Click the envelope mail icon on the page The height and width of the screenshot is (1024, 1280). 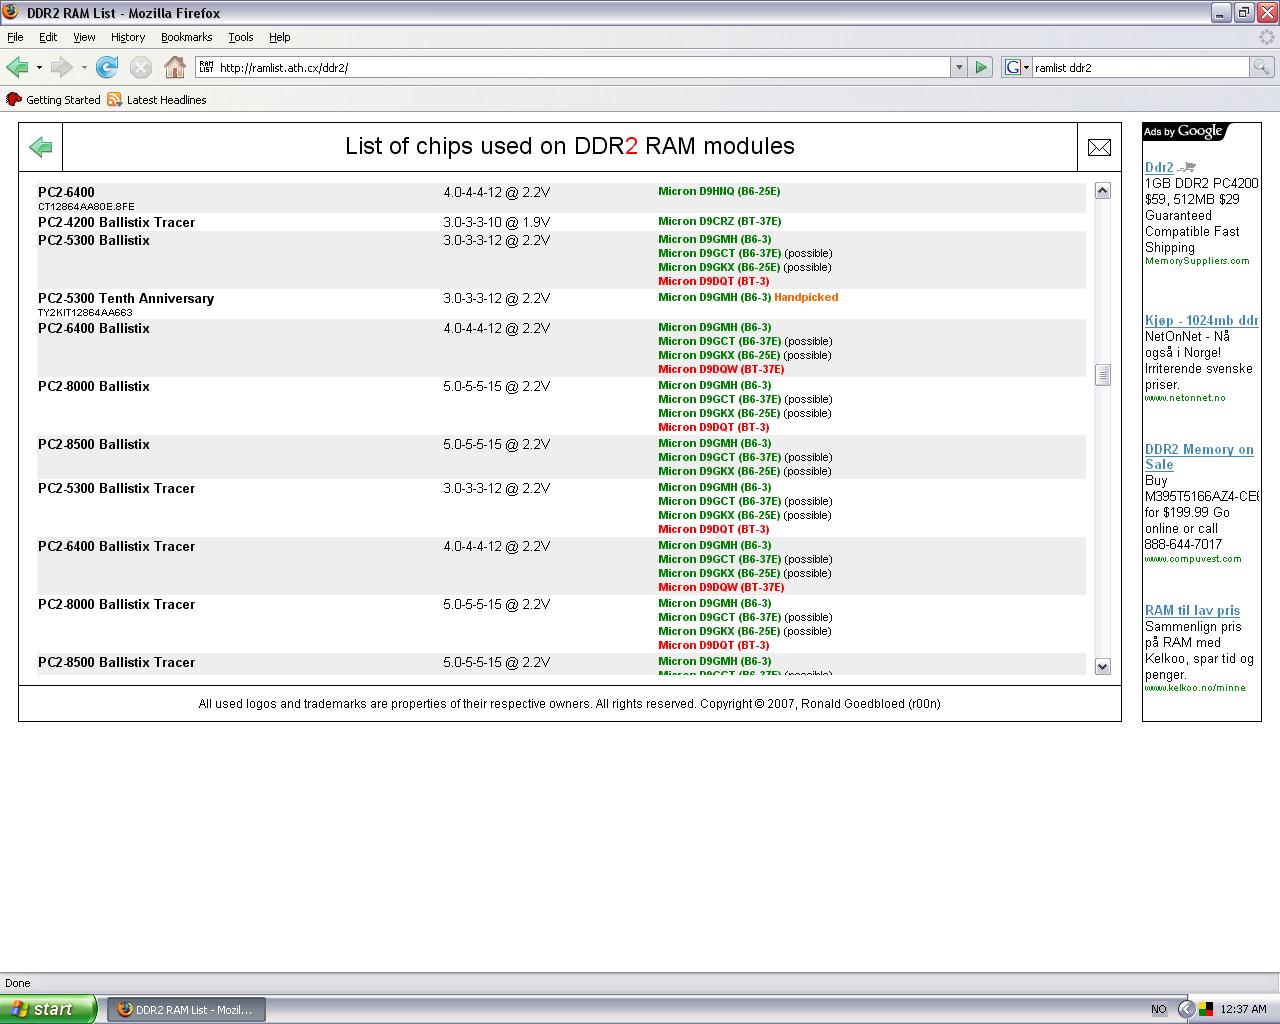(x=1099, y=147)
